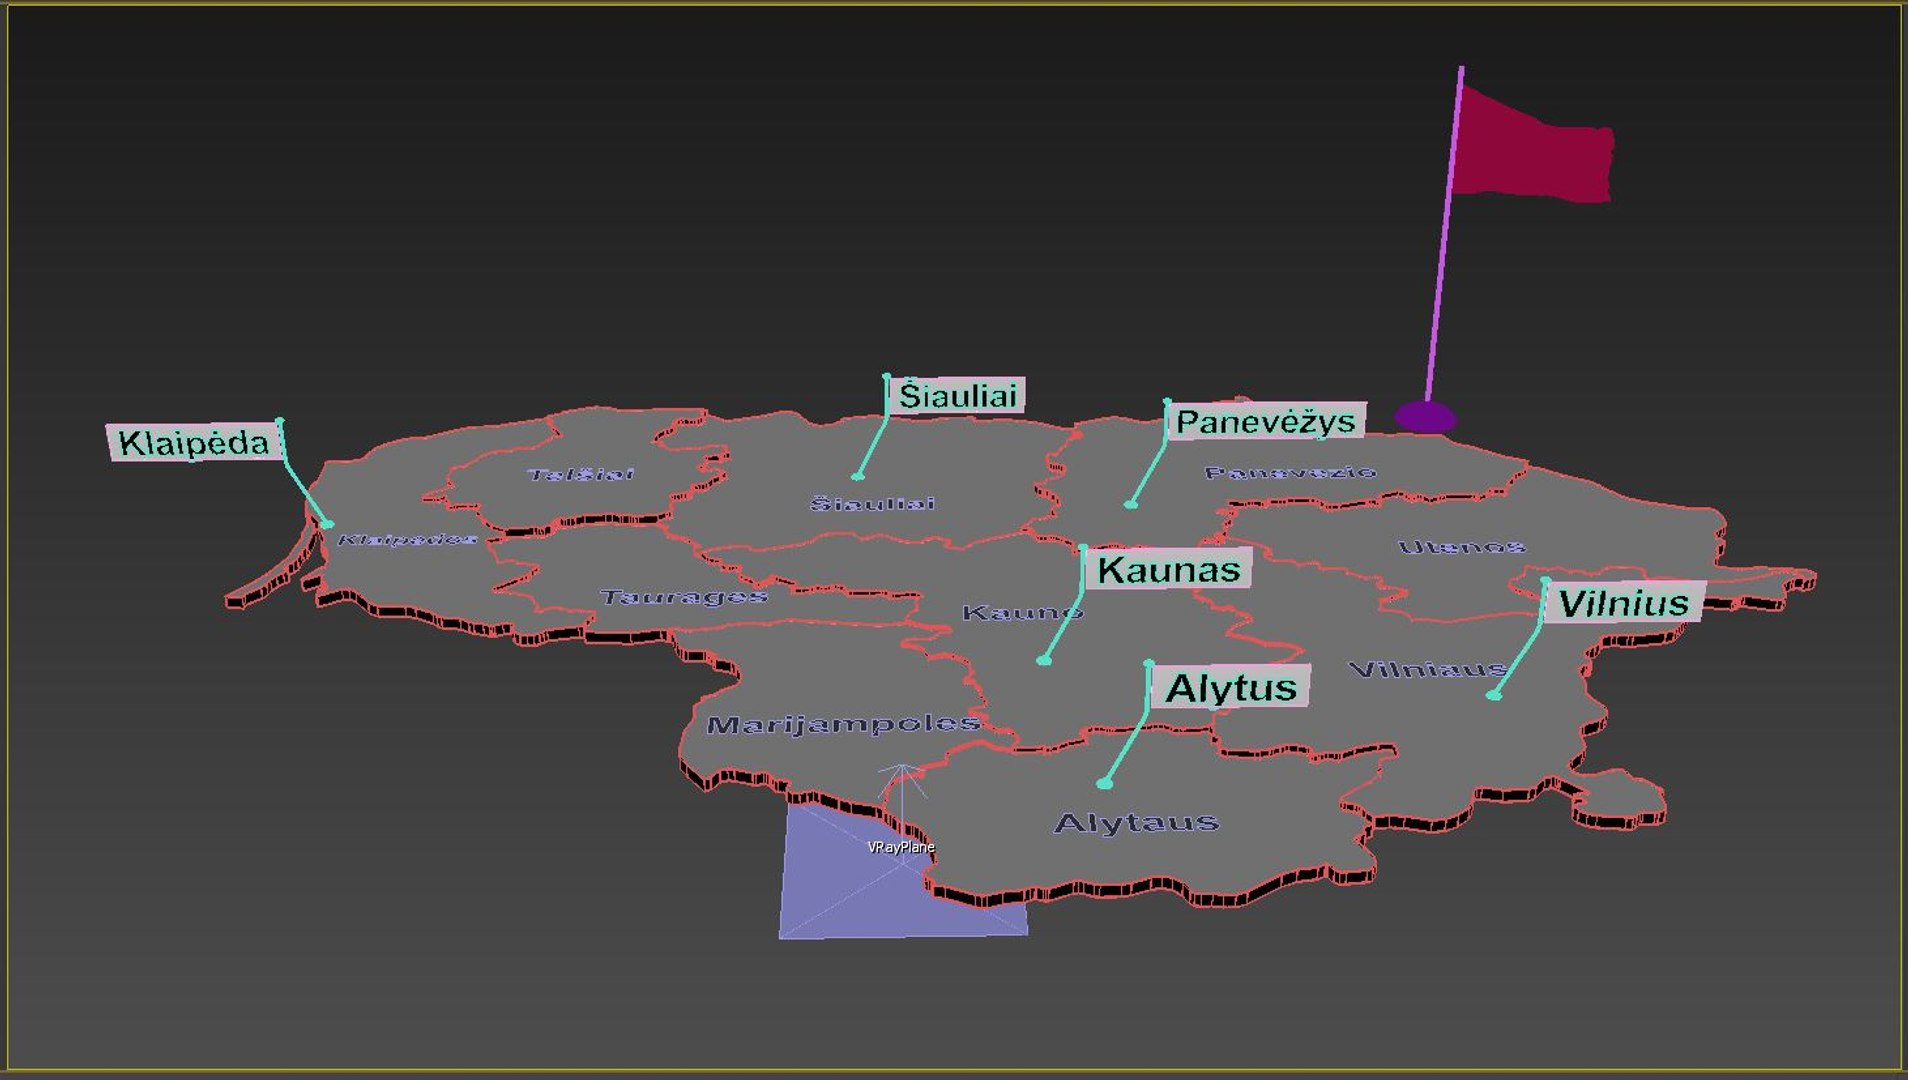The image size is (1908, 1080).
Task: Click the Taurages region text
Action: click(684, 597)
